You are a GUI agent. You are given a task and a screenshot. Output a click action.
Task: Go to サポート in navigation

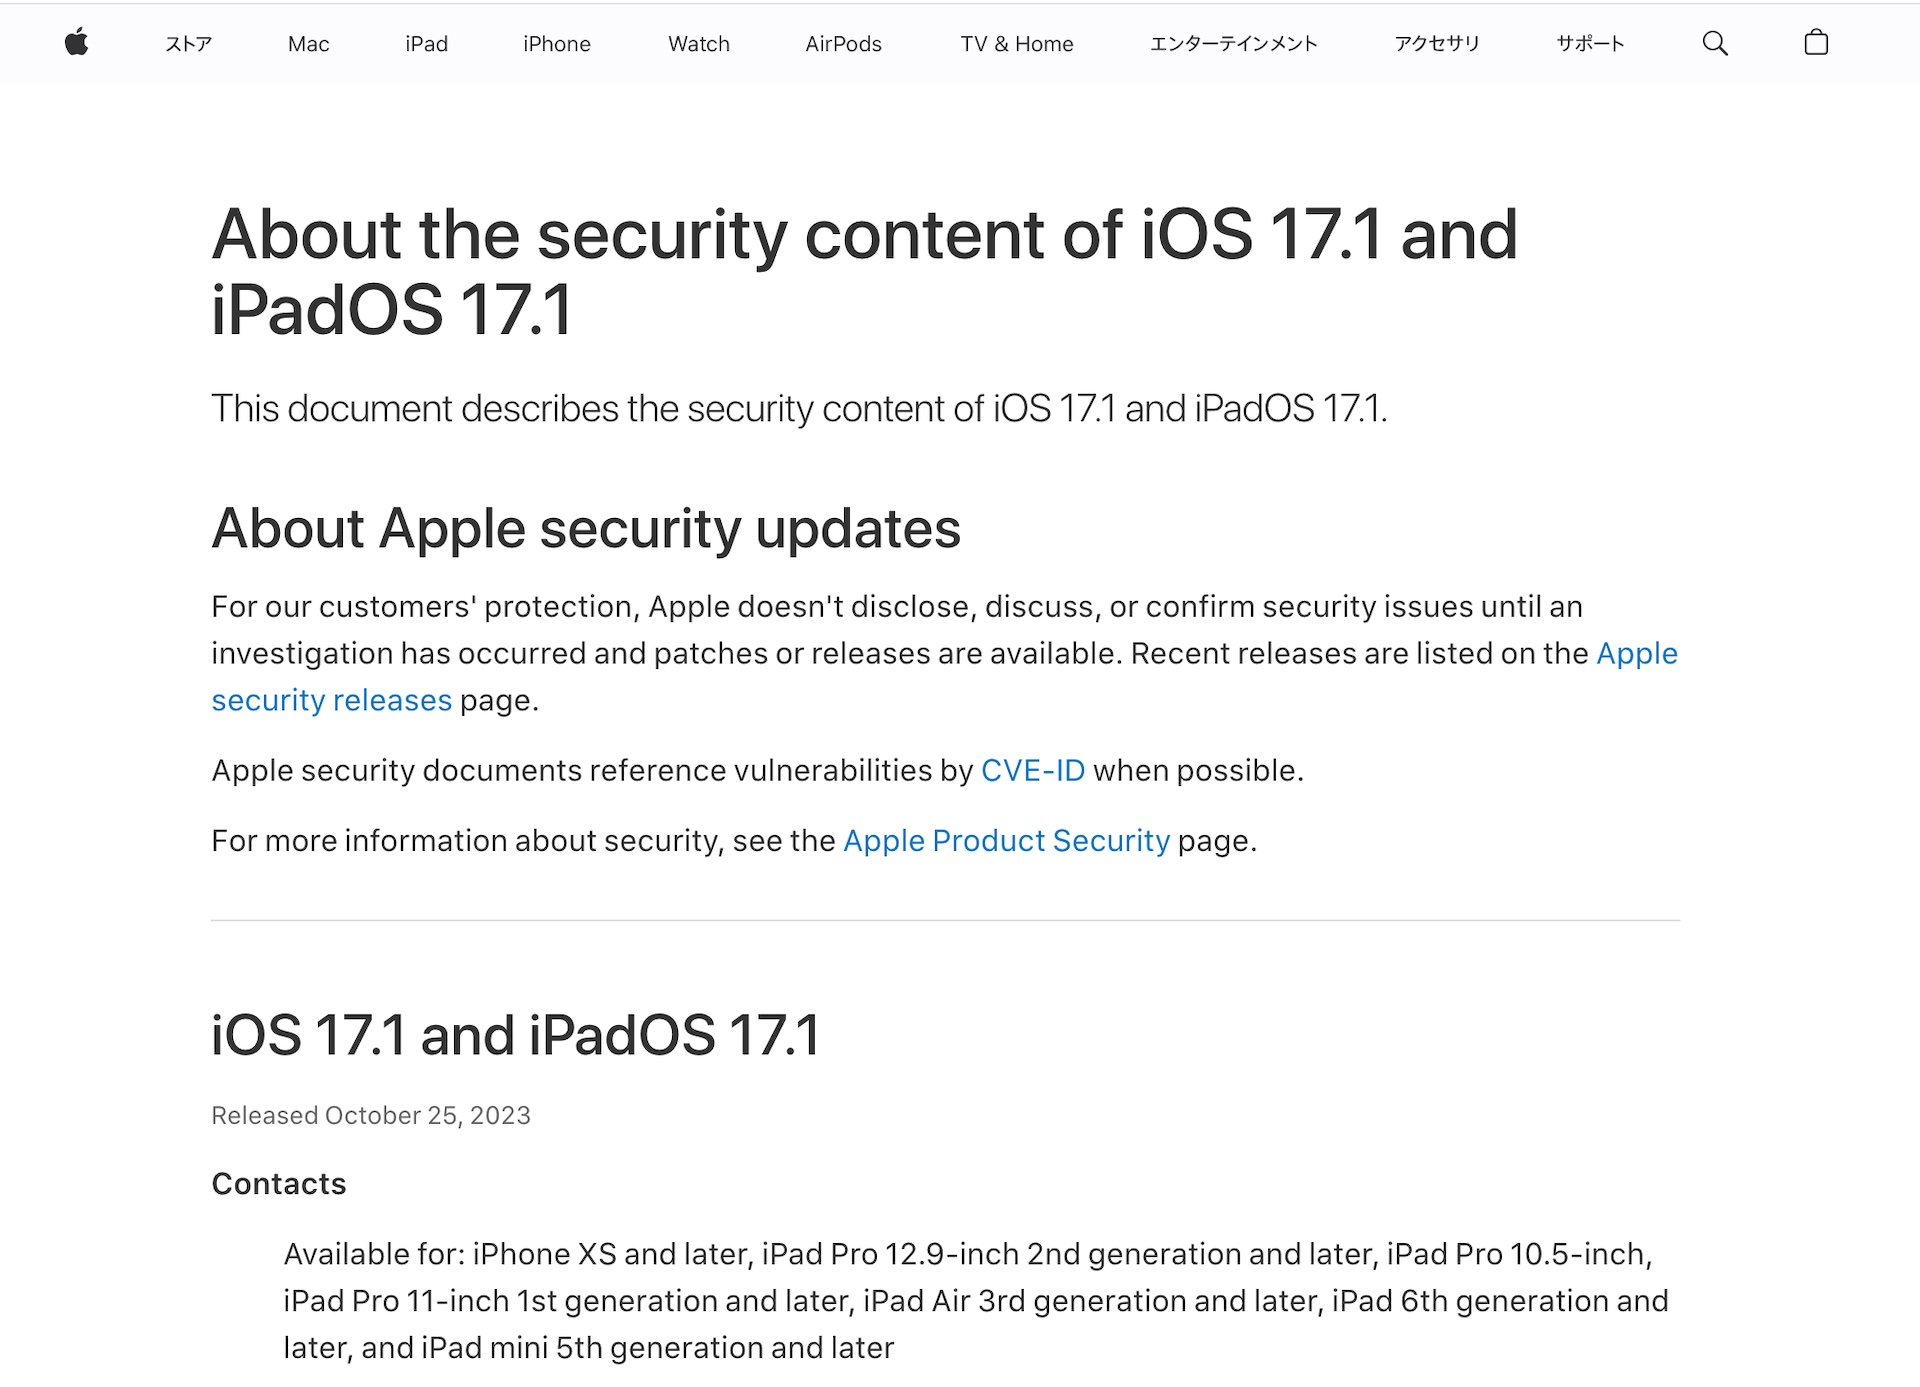click(1590, 44)
